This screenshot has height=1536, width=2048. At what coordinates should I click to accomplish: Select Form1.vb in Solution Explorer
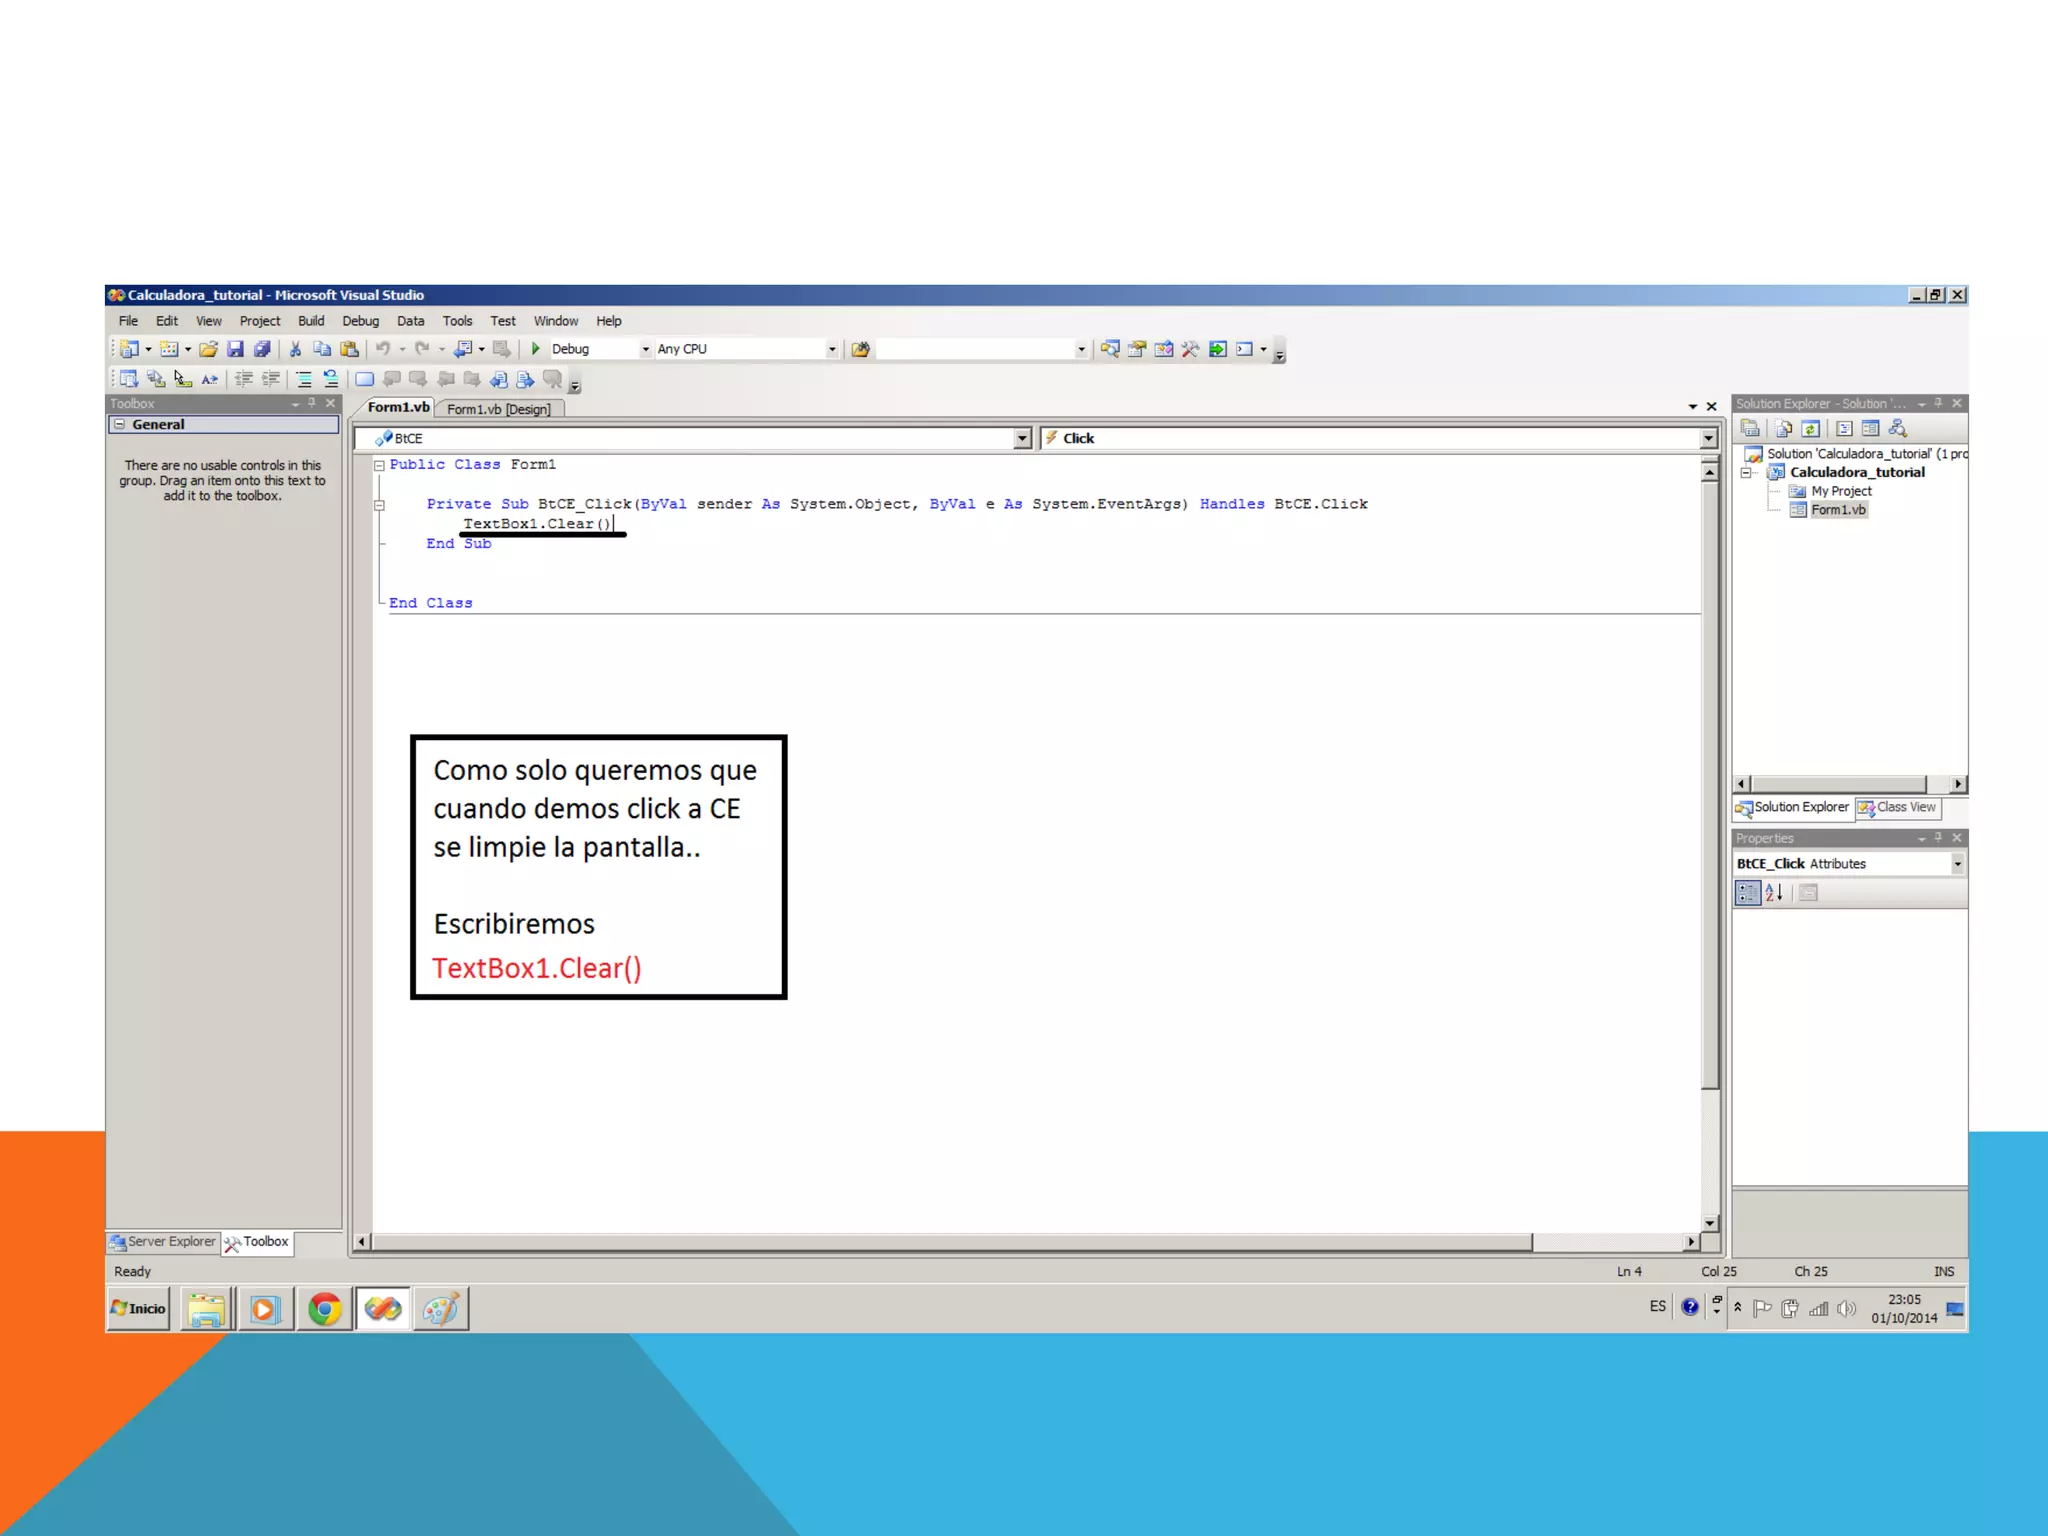point(1837,510)
